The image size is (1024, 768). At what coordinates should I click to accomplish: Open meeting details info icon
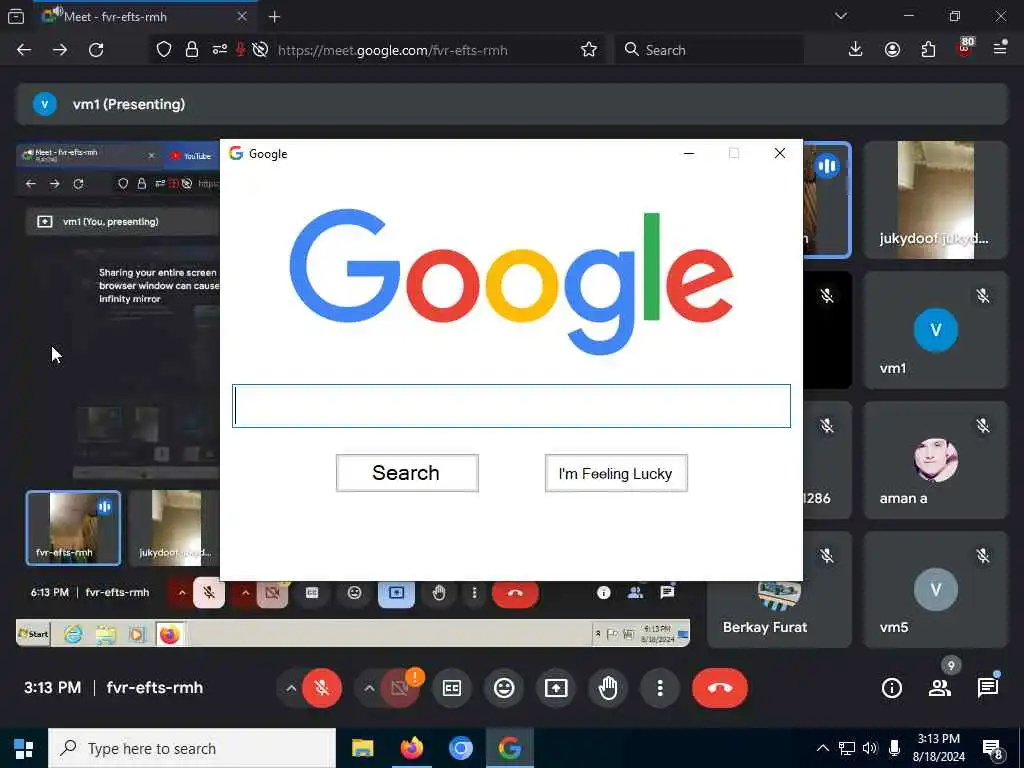coord(891,688)
